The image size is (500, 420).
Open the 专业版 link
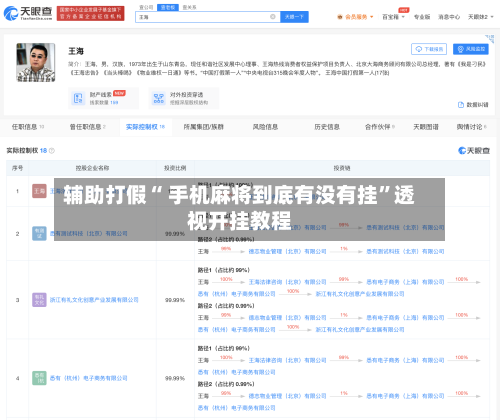point(422,17)
